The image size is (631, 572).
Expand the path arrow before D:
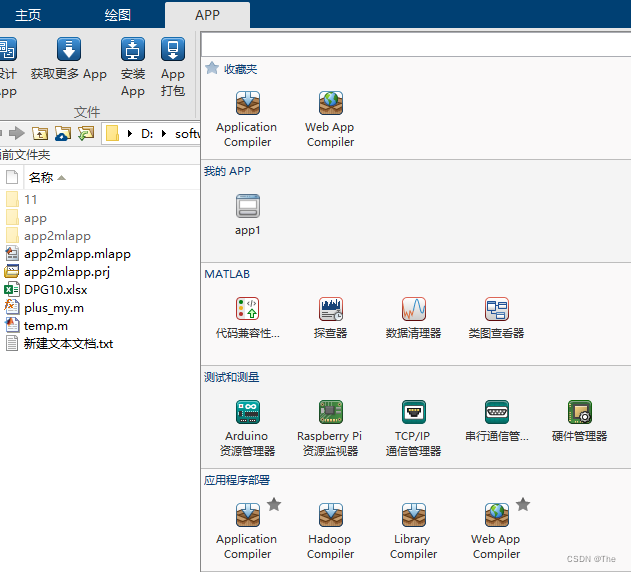click(x=130, y=133)
